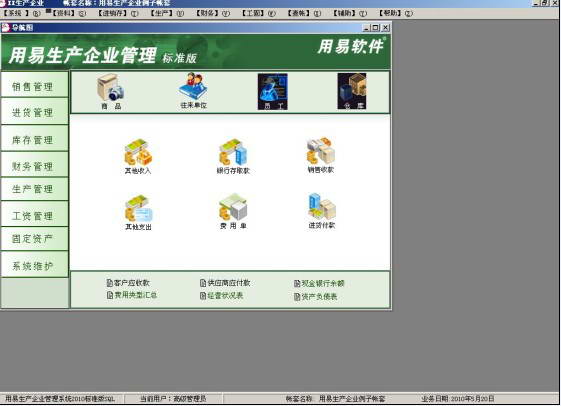Select 销售管理 in the sidebar
Image resolution: width=561 pixels, height=406 pixels.
point(34,85)
